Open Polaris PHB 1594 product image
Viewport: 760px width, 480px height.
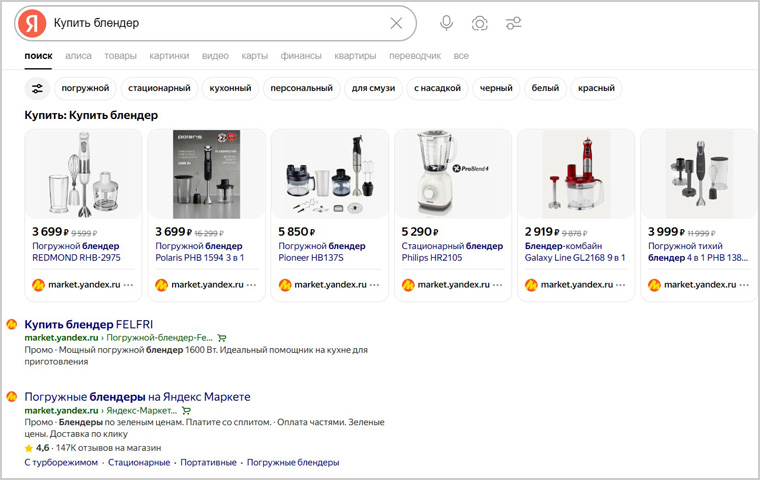pyautogui.click(x=206, y=174)
